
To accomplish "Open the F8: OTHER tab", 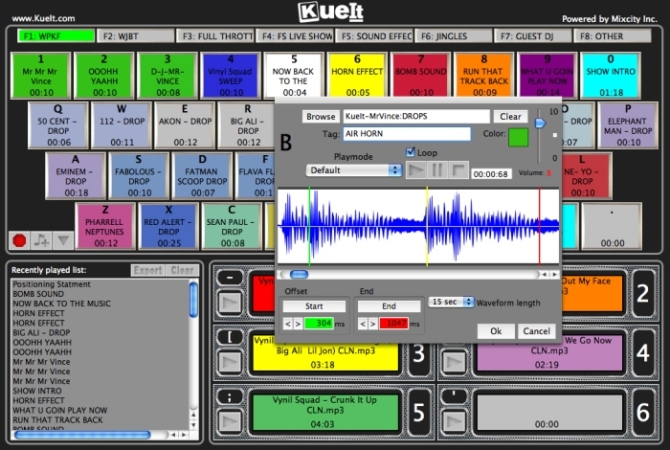I will point(613,36).
